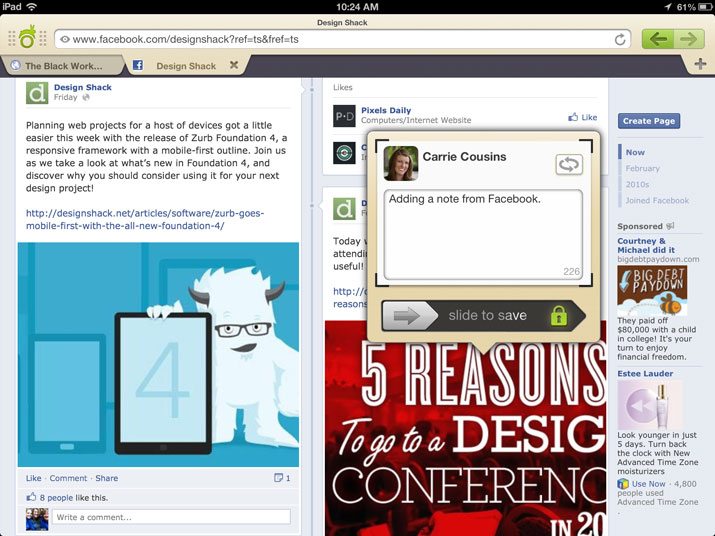715x536 pixels.
Task: Open the Estee Lauder ad link
Action: coord(645,374)
